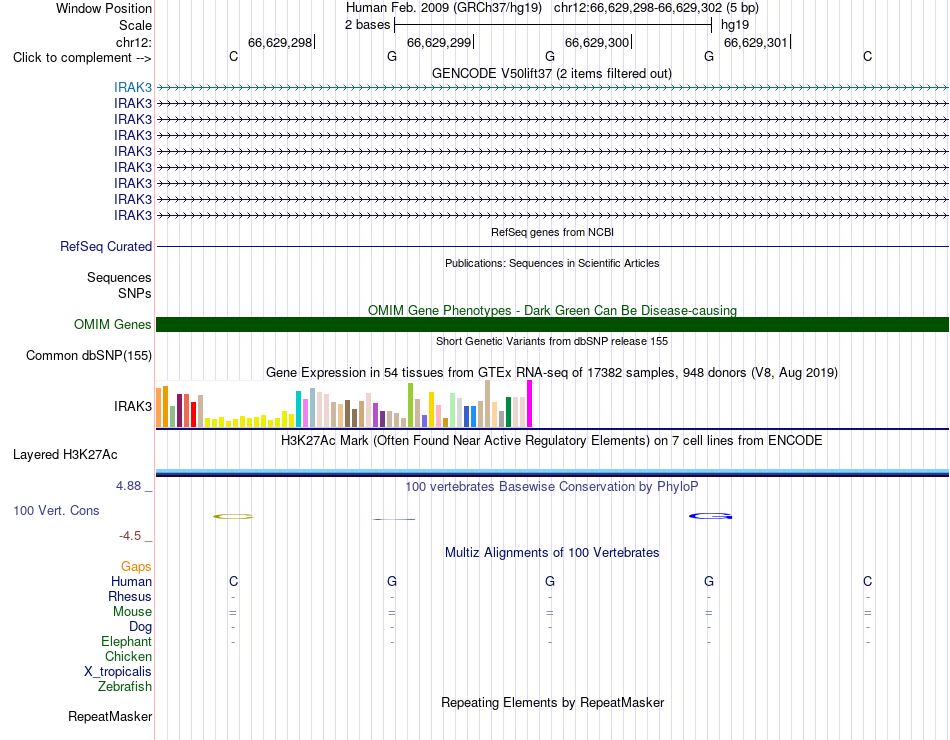Click the RefSeq Curated intron line
This screenshot has height=740, width=950.
click(553, 247)
